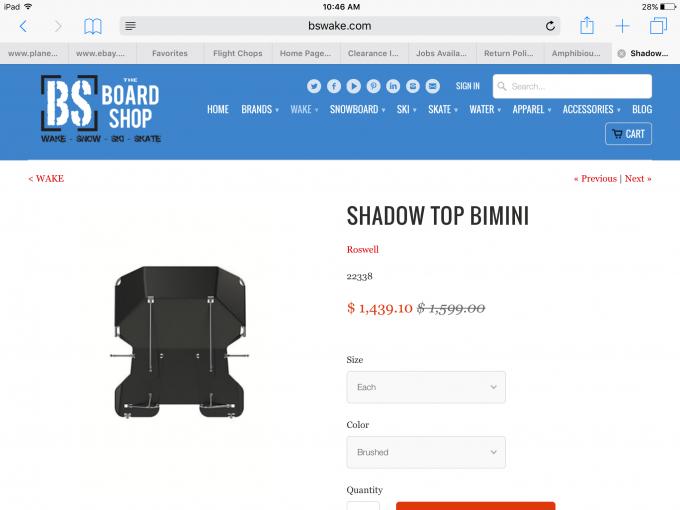Viewport: 680px width, 510px height.
Task: Go back via the < WAKE link
Action: [x=46, y=179]
